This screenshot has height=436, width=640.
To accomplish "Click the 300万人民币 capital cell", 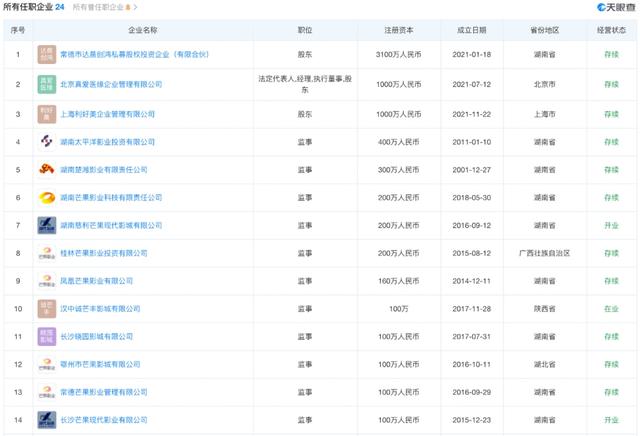I will point(399,170).
